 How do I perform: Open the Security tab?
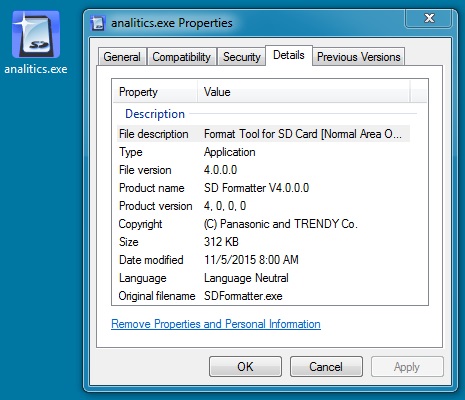[242, 57]
